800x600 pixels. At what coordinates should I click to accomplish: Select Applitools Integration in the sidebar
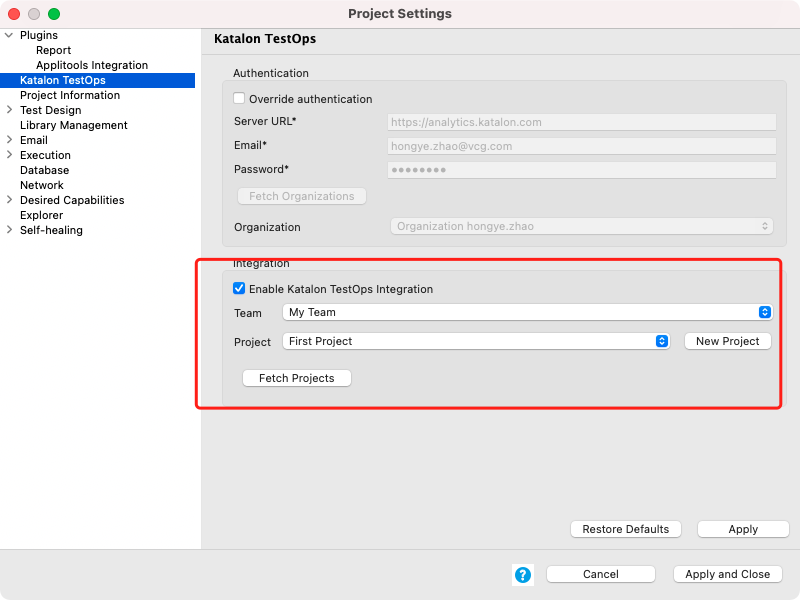tap(92, 65)
